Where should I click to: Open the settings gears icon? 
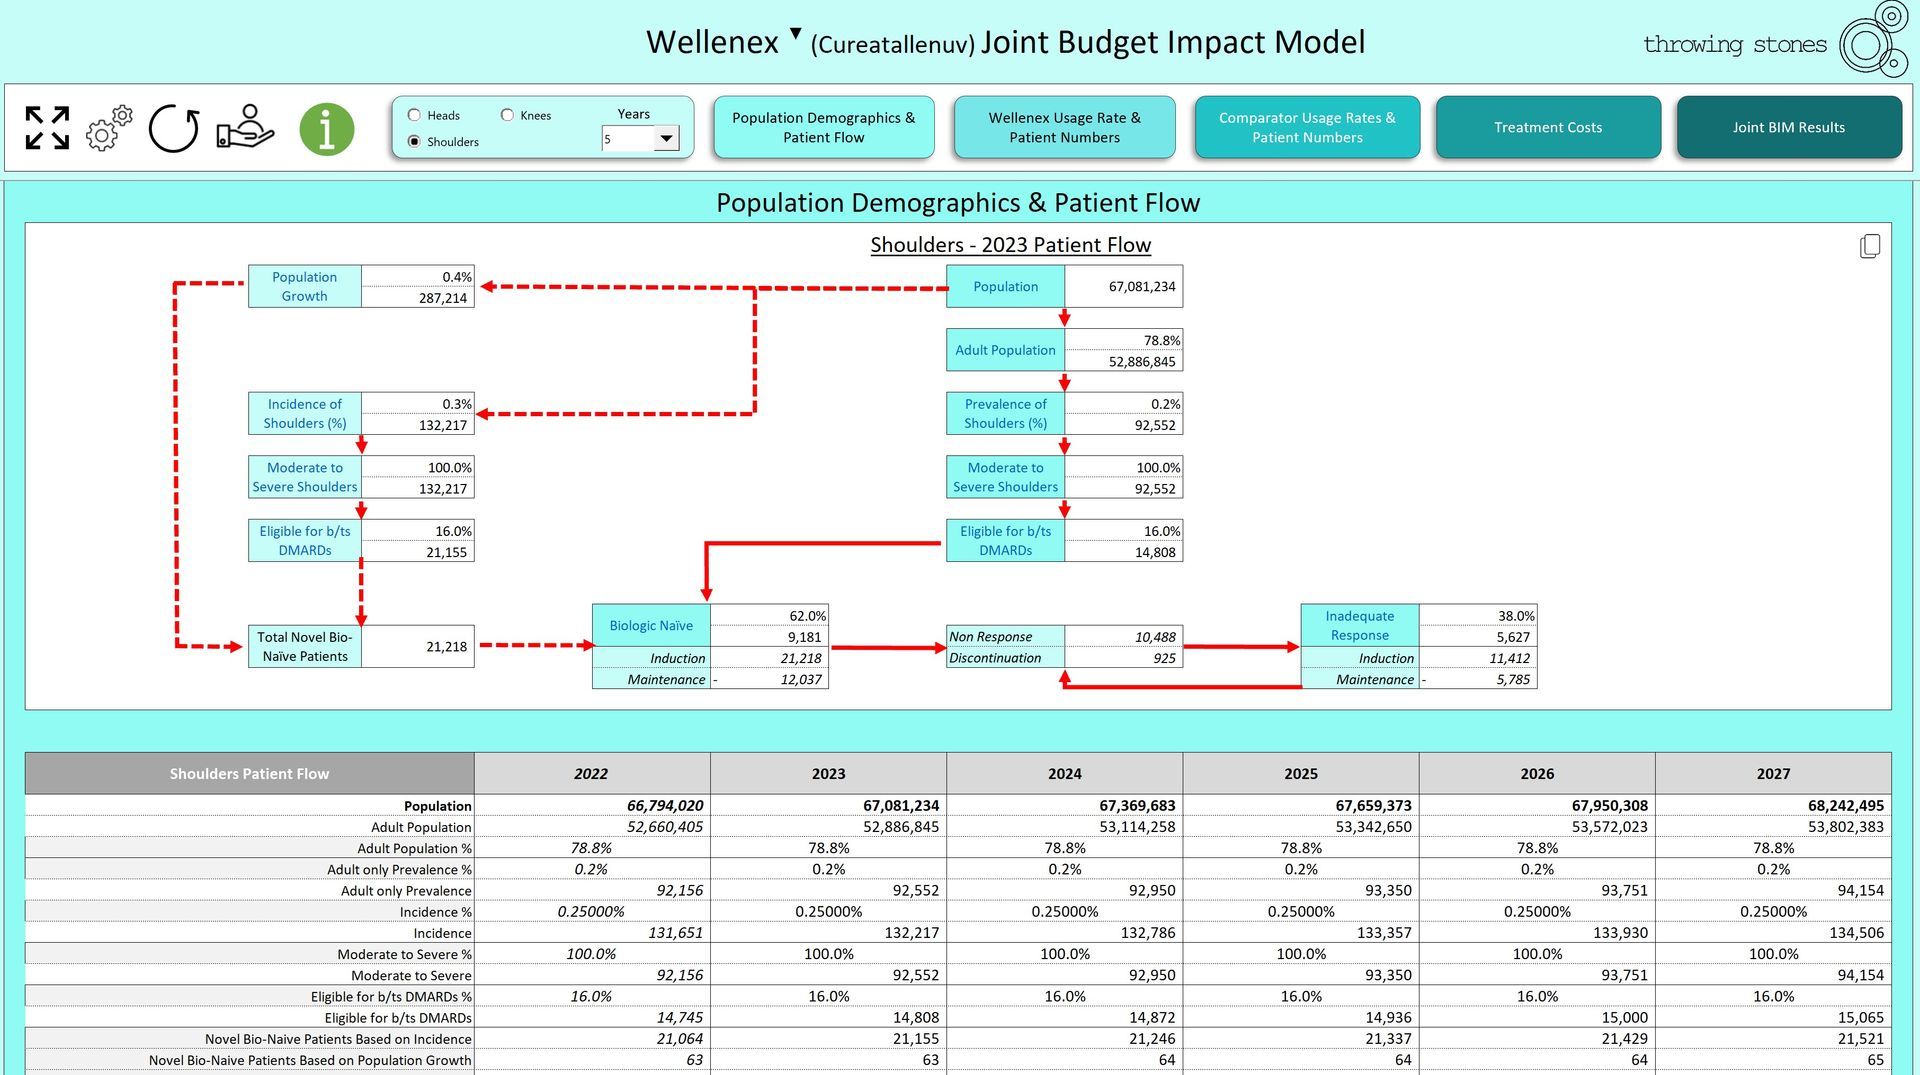[108, 128]
